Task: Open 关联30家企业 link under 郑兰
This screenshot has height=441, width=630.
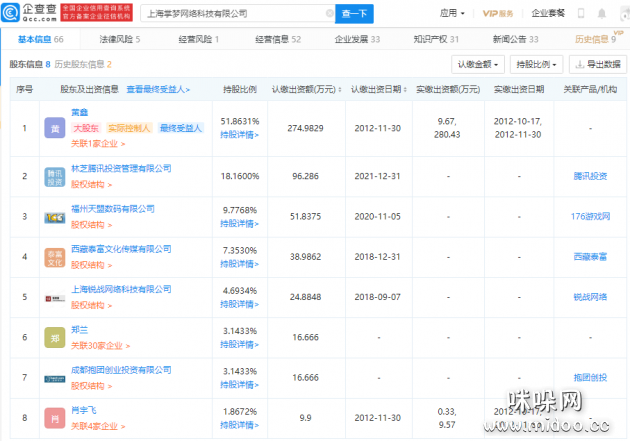Action: (x=100, y=346)
